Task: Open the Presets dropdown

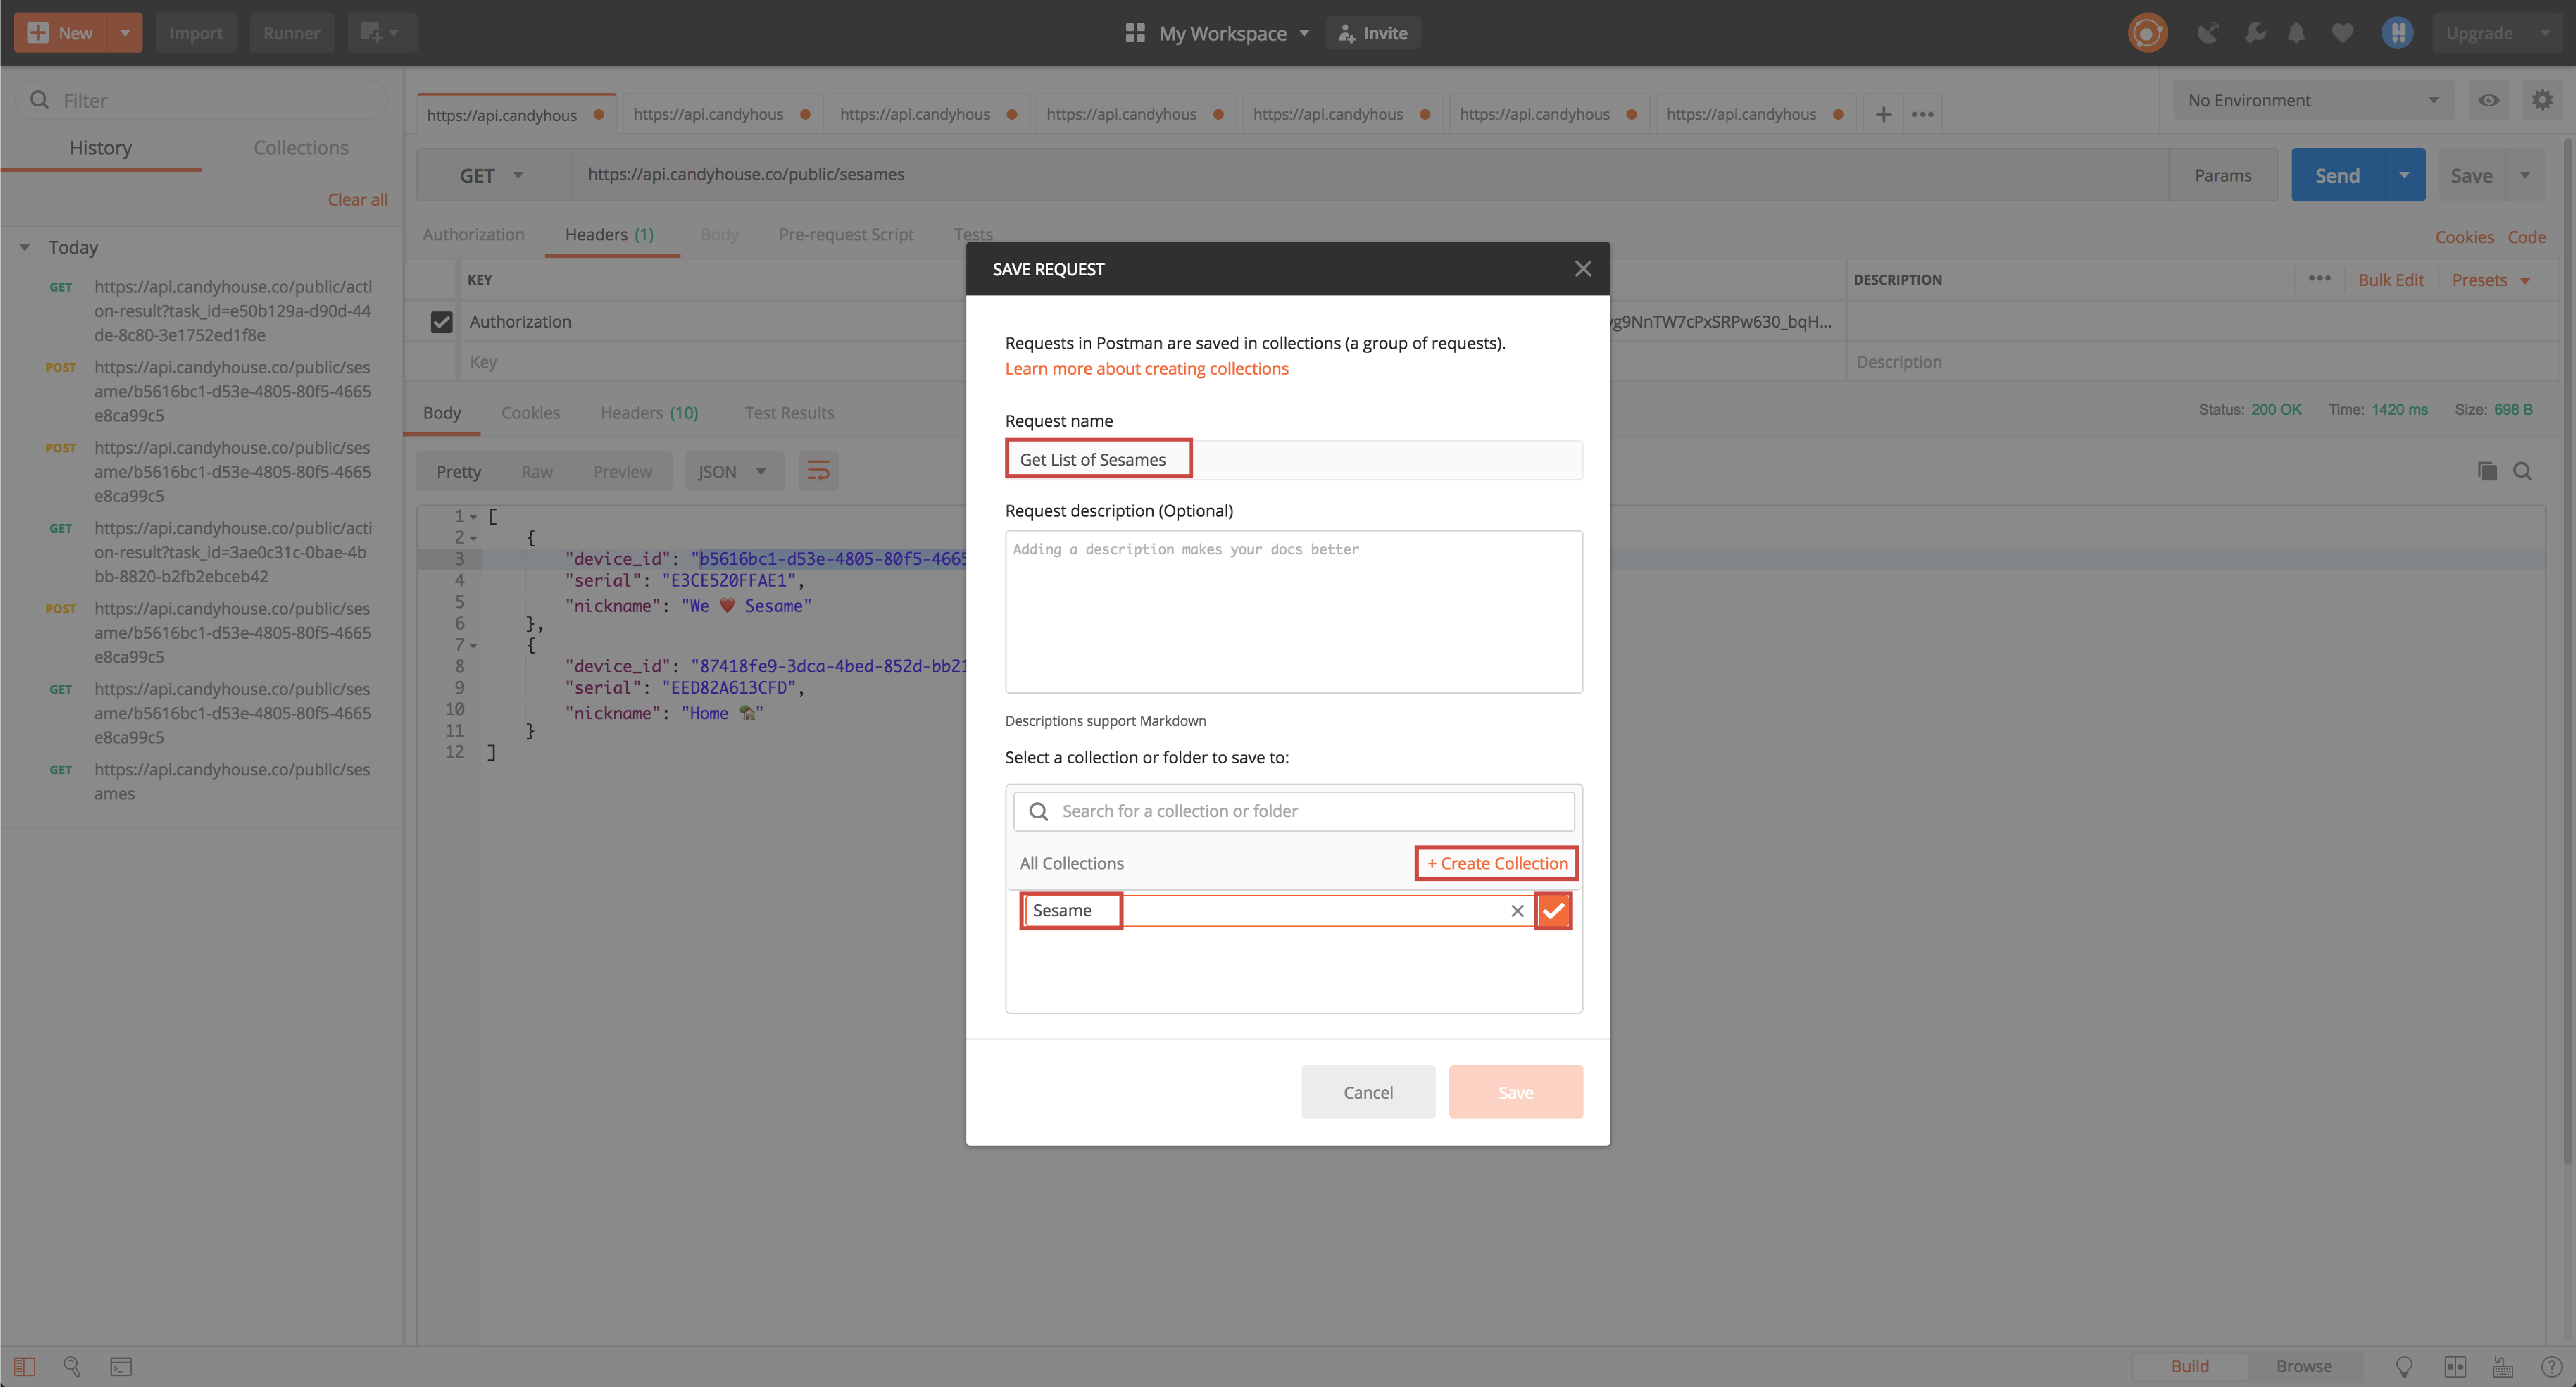Action: click(x=2490, y=279)
